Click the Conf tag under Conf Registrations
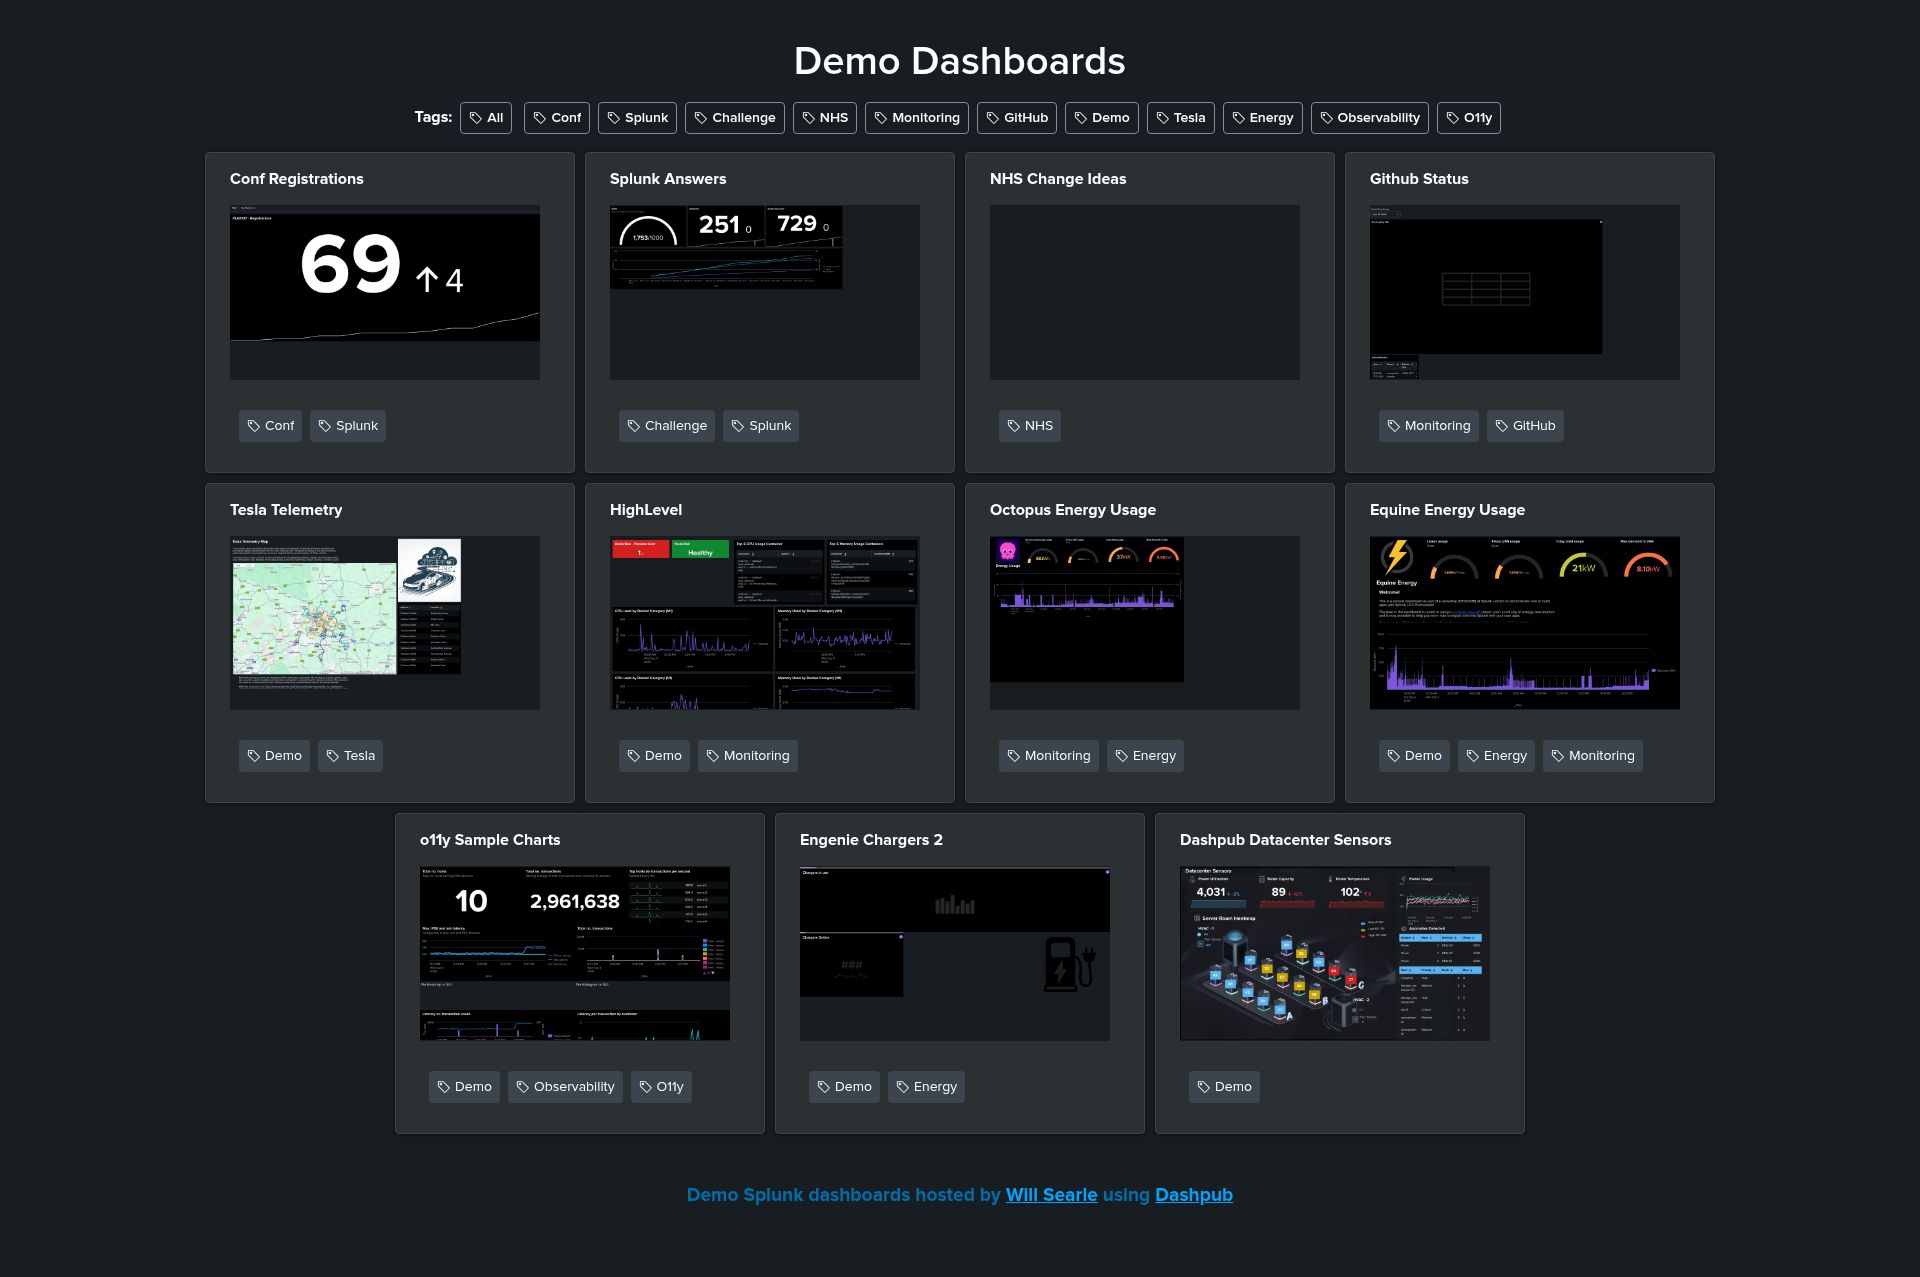 pyautogui.click(x=270, y=425)
